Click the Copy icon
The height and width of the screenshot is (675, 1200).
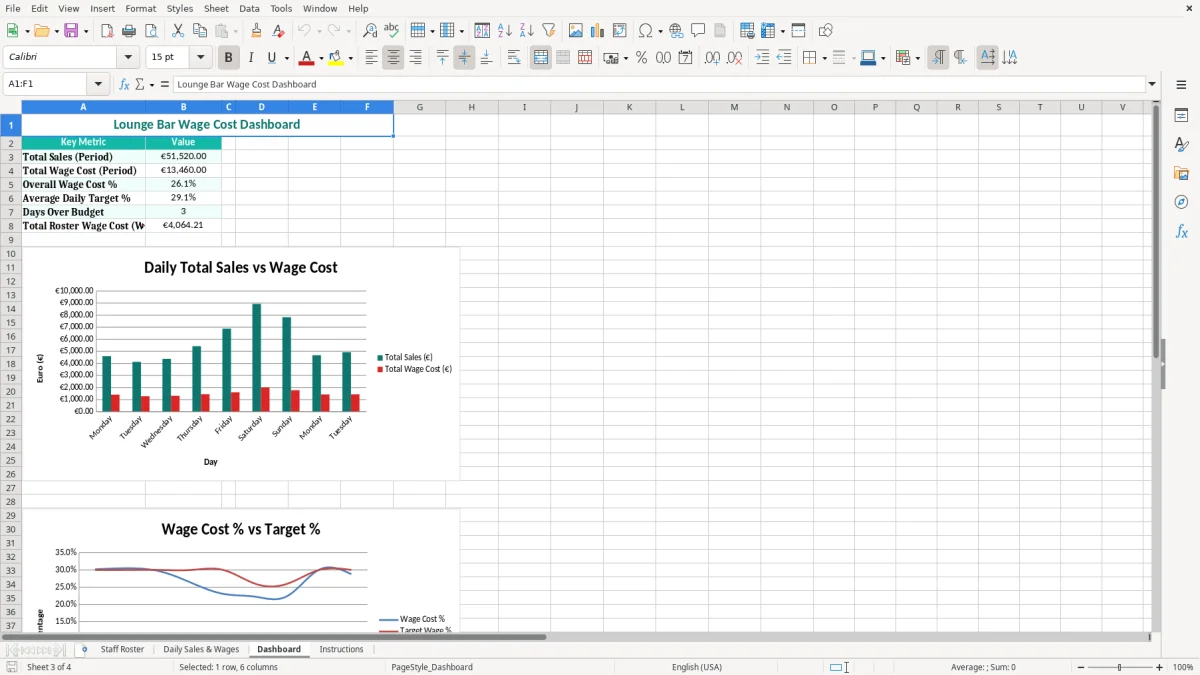coord(200,31)
